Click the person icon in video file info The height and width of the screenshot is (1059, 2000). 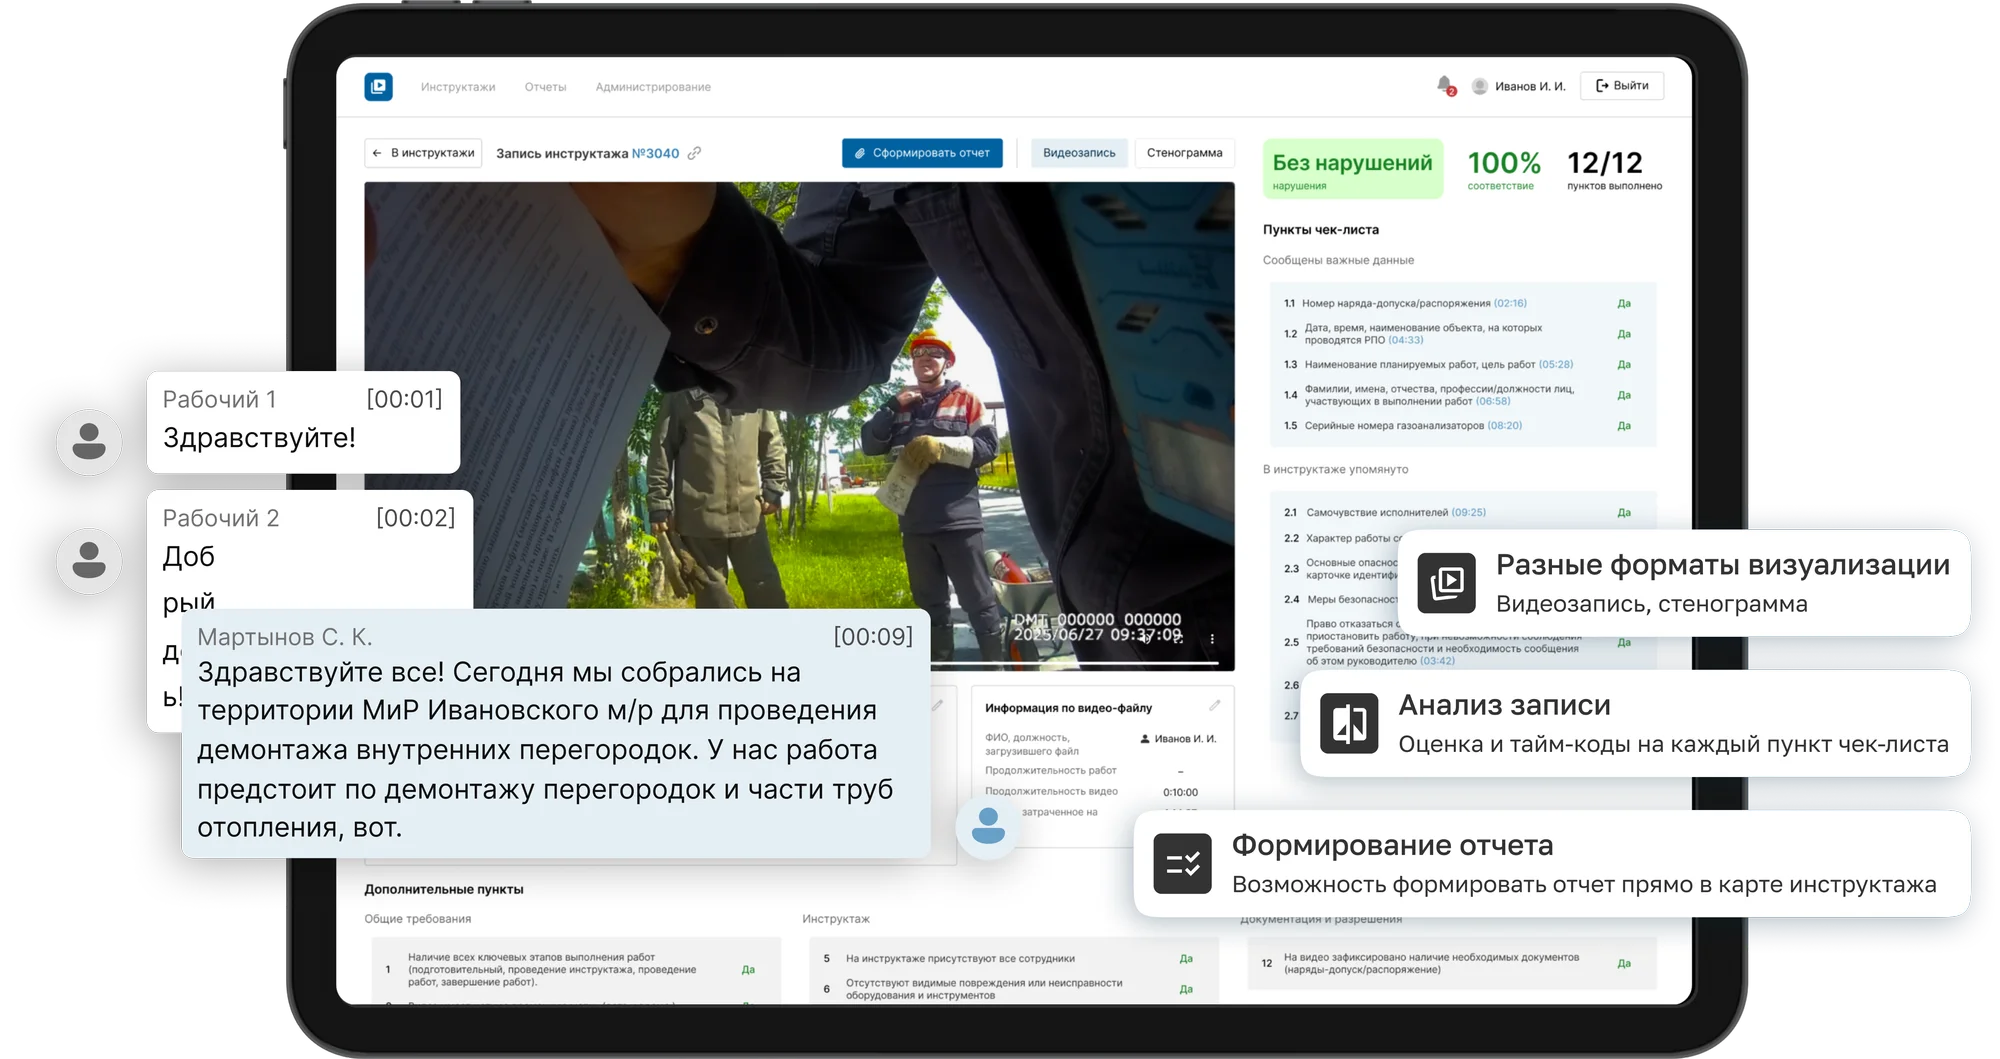[1145, 739]
